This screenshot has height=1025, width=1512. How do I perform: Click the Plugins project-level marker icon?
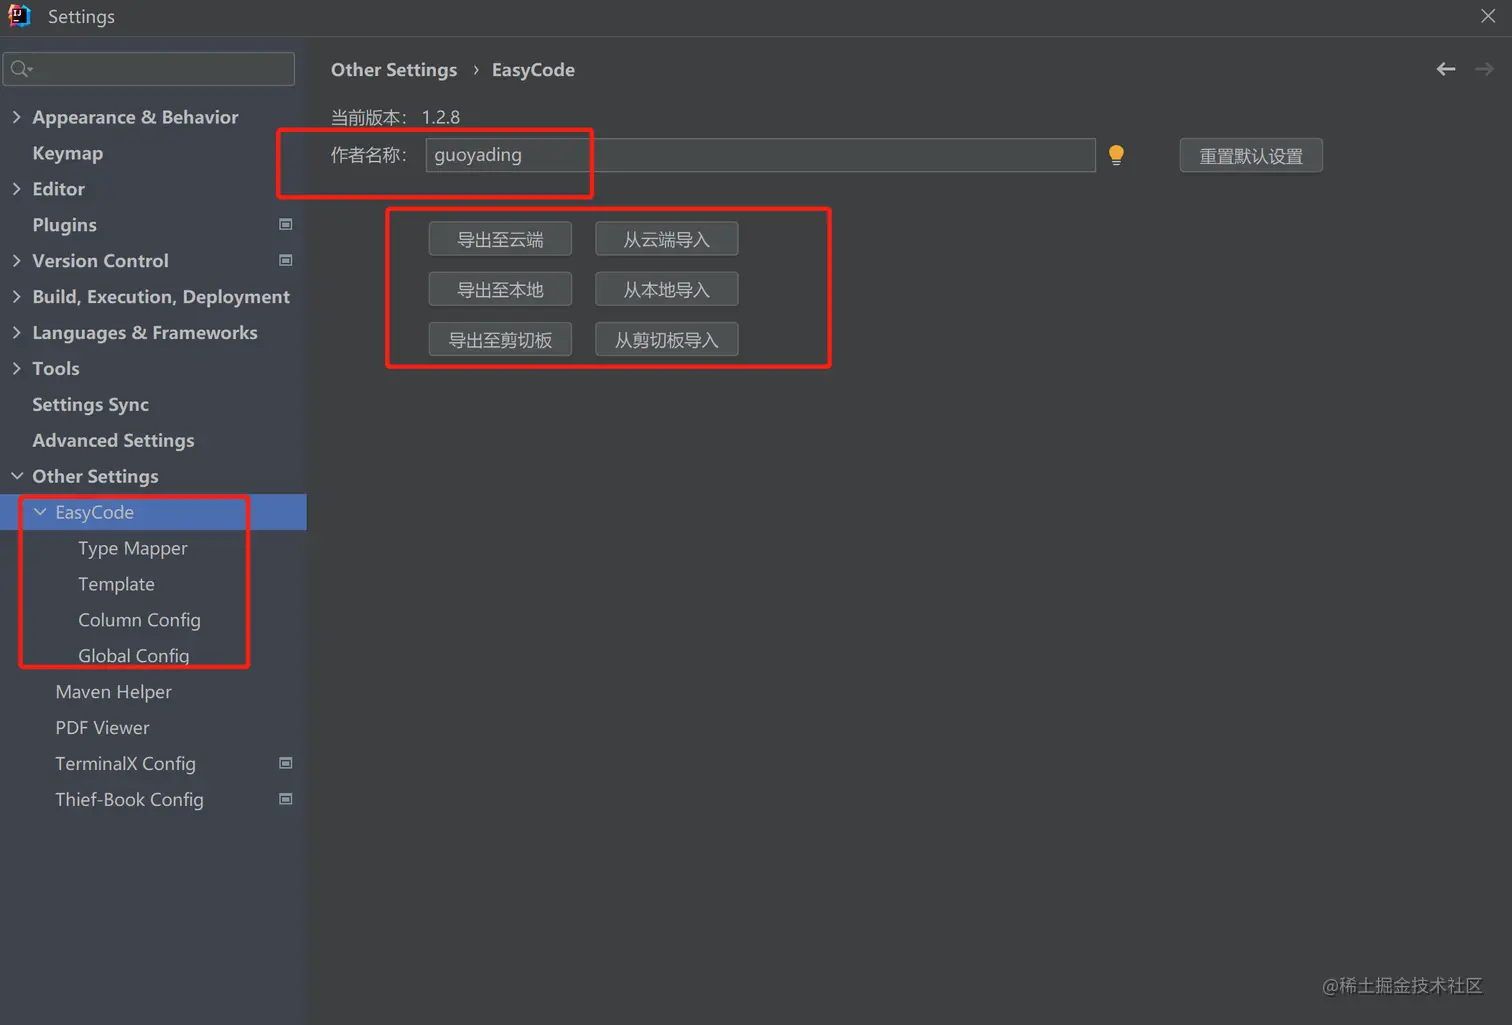(x=285, y=225)
